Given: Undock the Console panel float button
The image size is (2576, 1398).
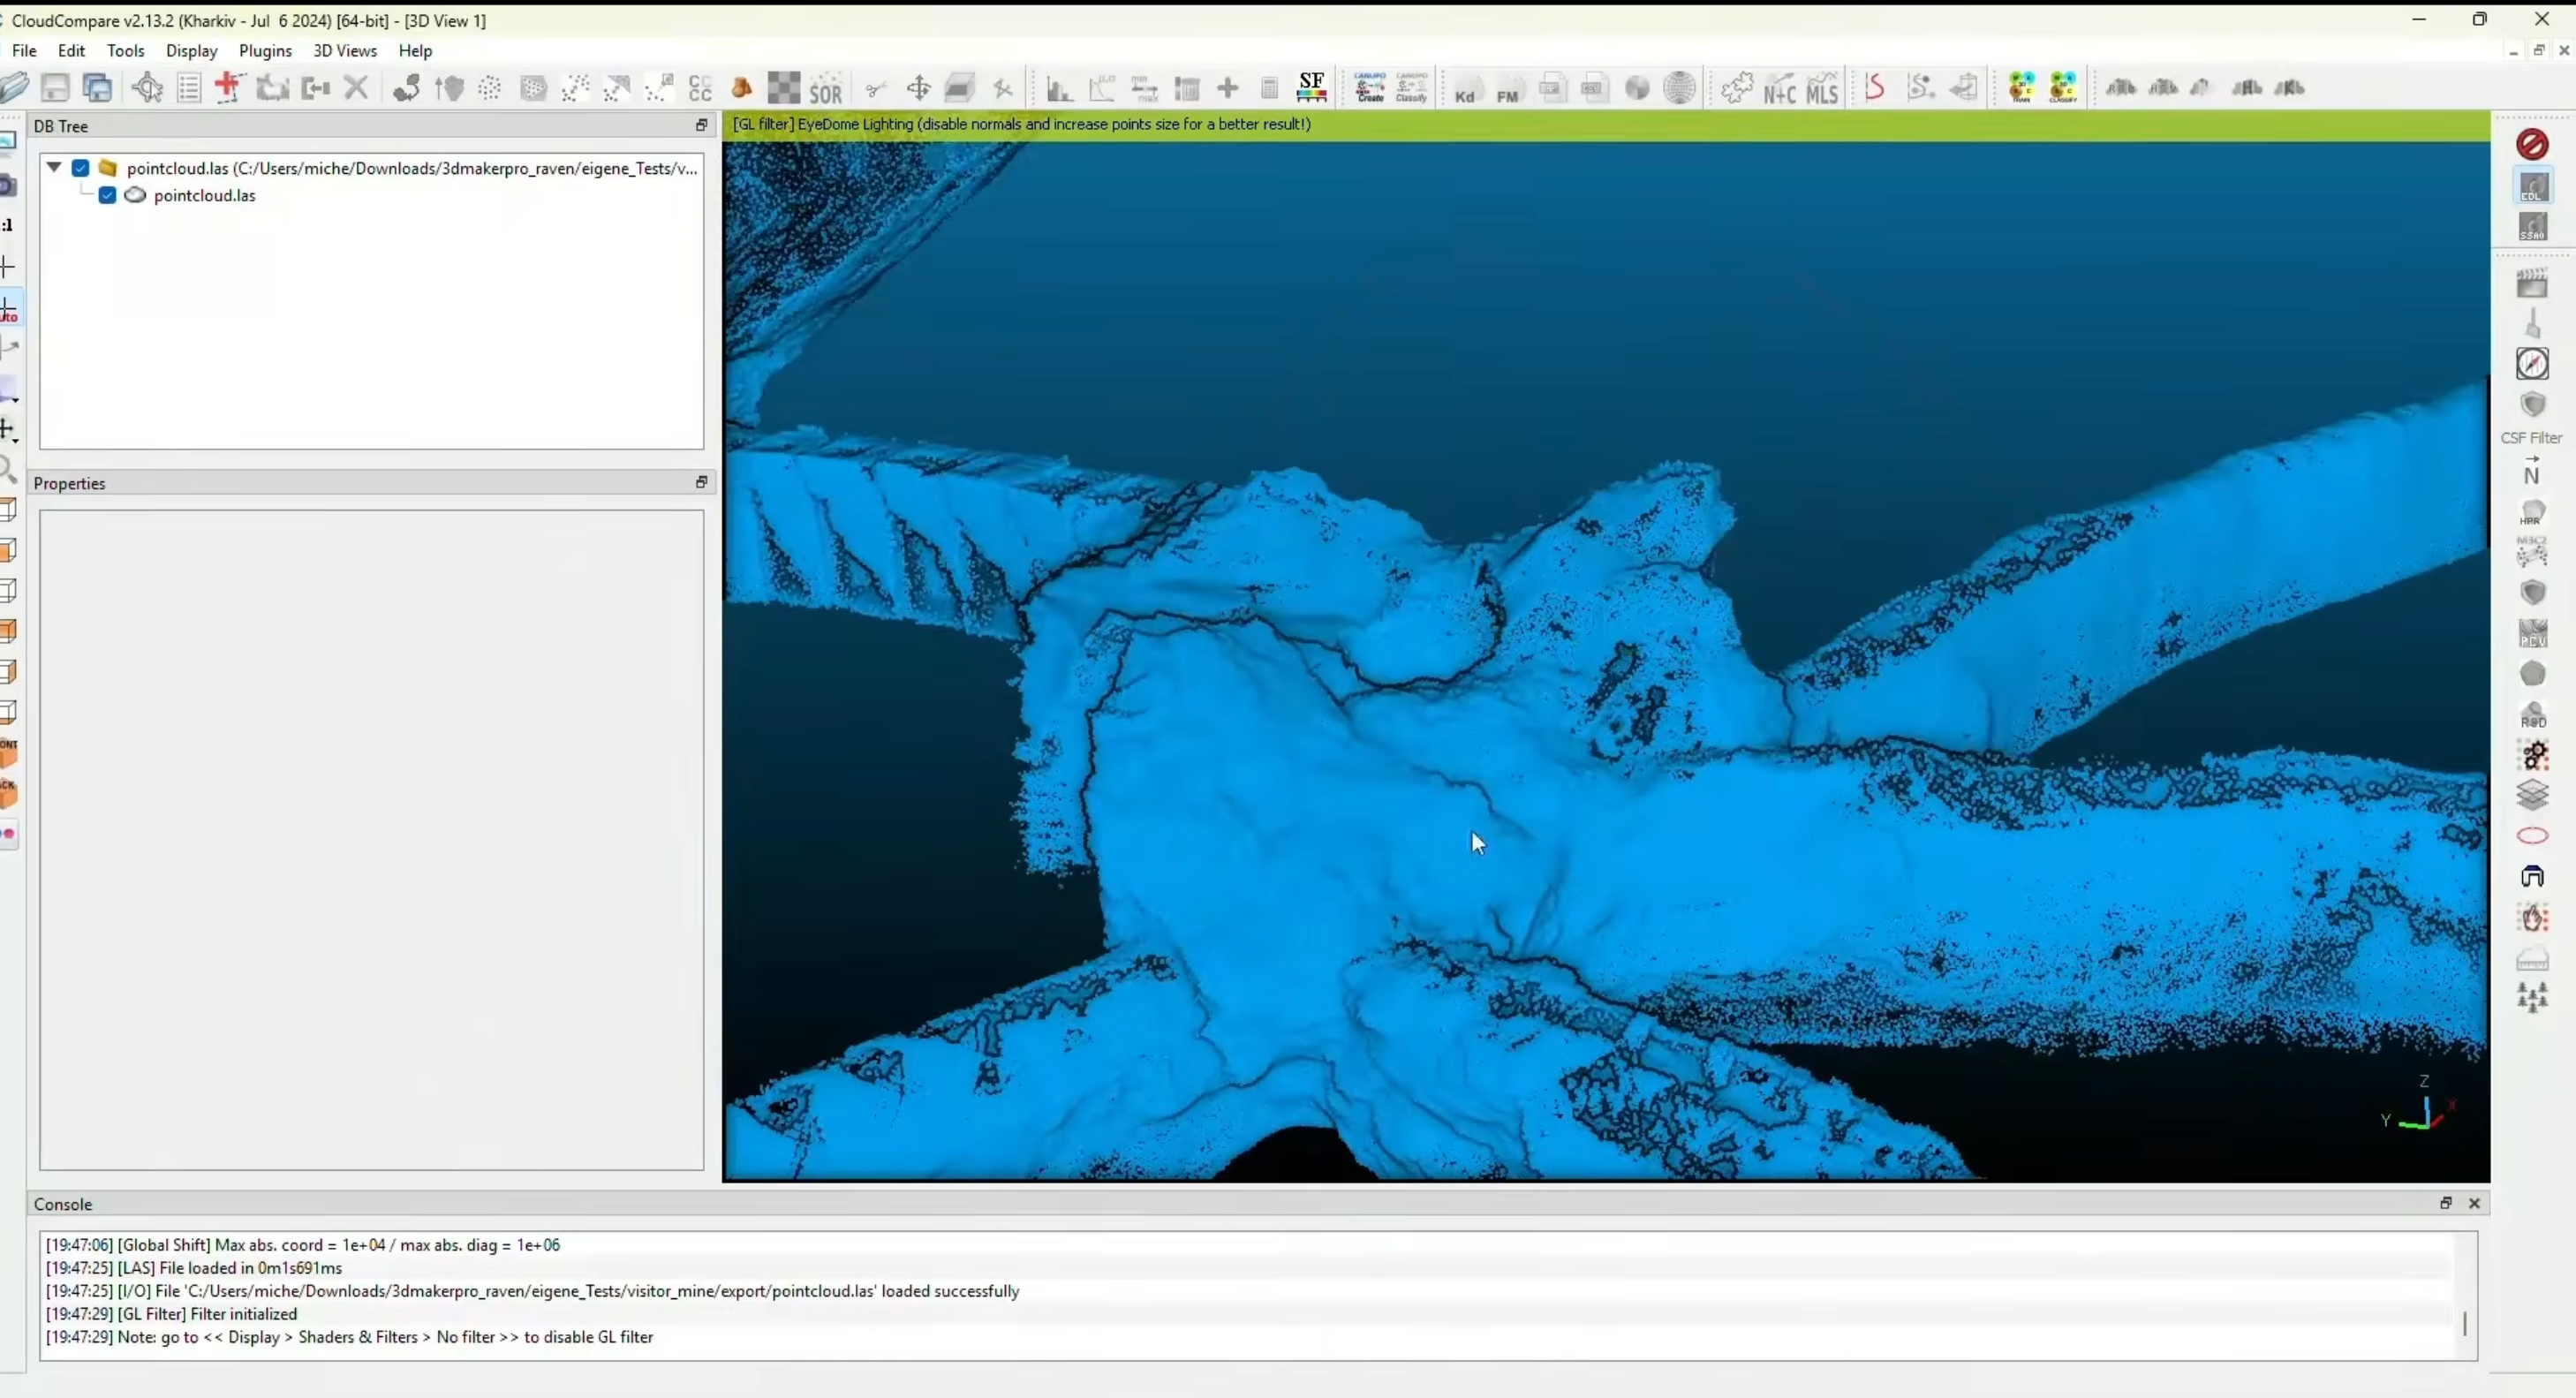Looking at the screenshot, I should pos(2445,1203).
